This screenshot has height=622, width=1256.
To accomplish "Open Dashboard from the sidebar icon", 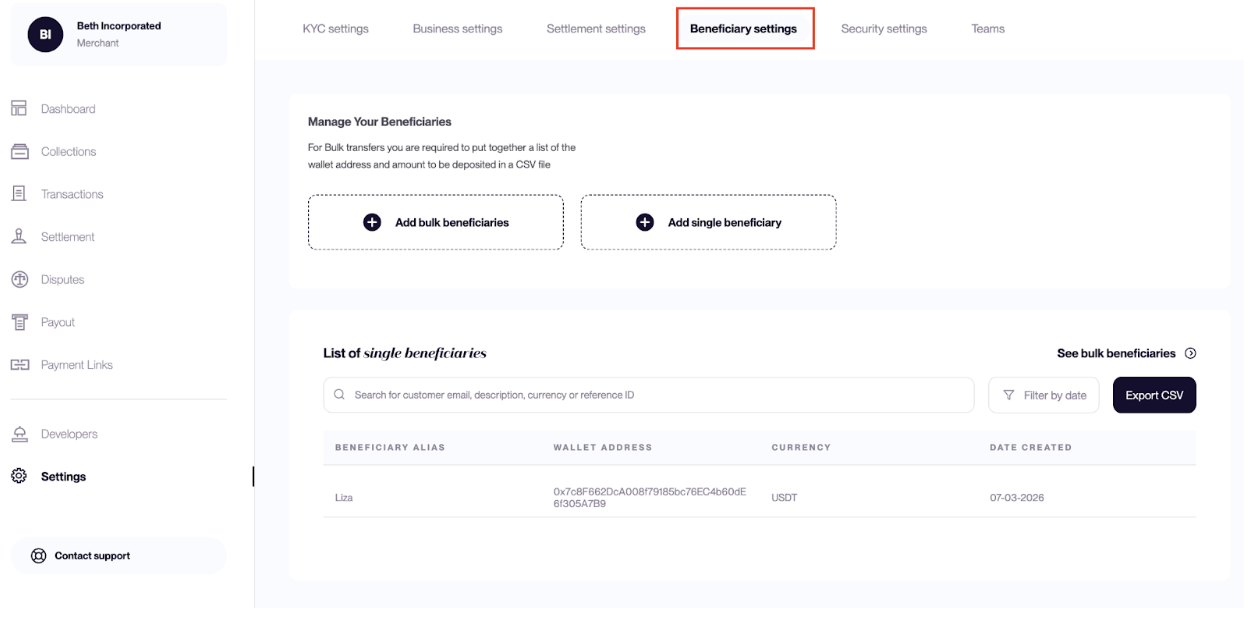I will click(x=19, y=108).
